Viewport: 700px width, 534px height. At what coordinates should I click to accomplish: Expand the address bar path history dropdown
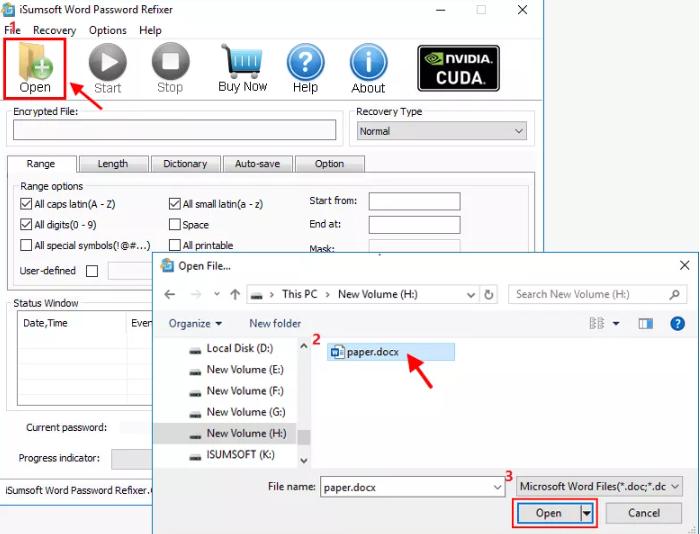(471, 295)
